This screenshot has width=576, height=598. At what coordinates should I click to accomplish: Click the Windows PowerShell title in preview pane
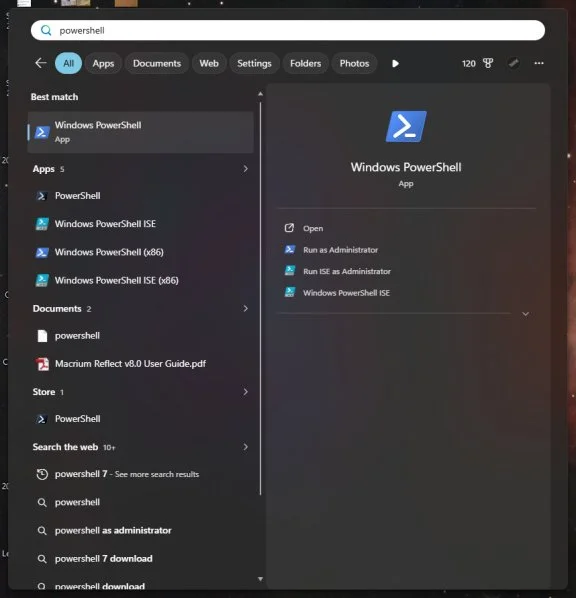pos(406,167)
